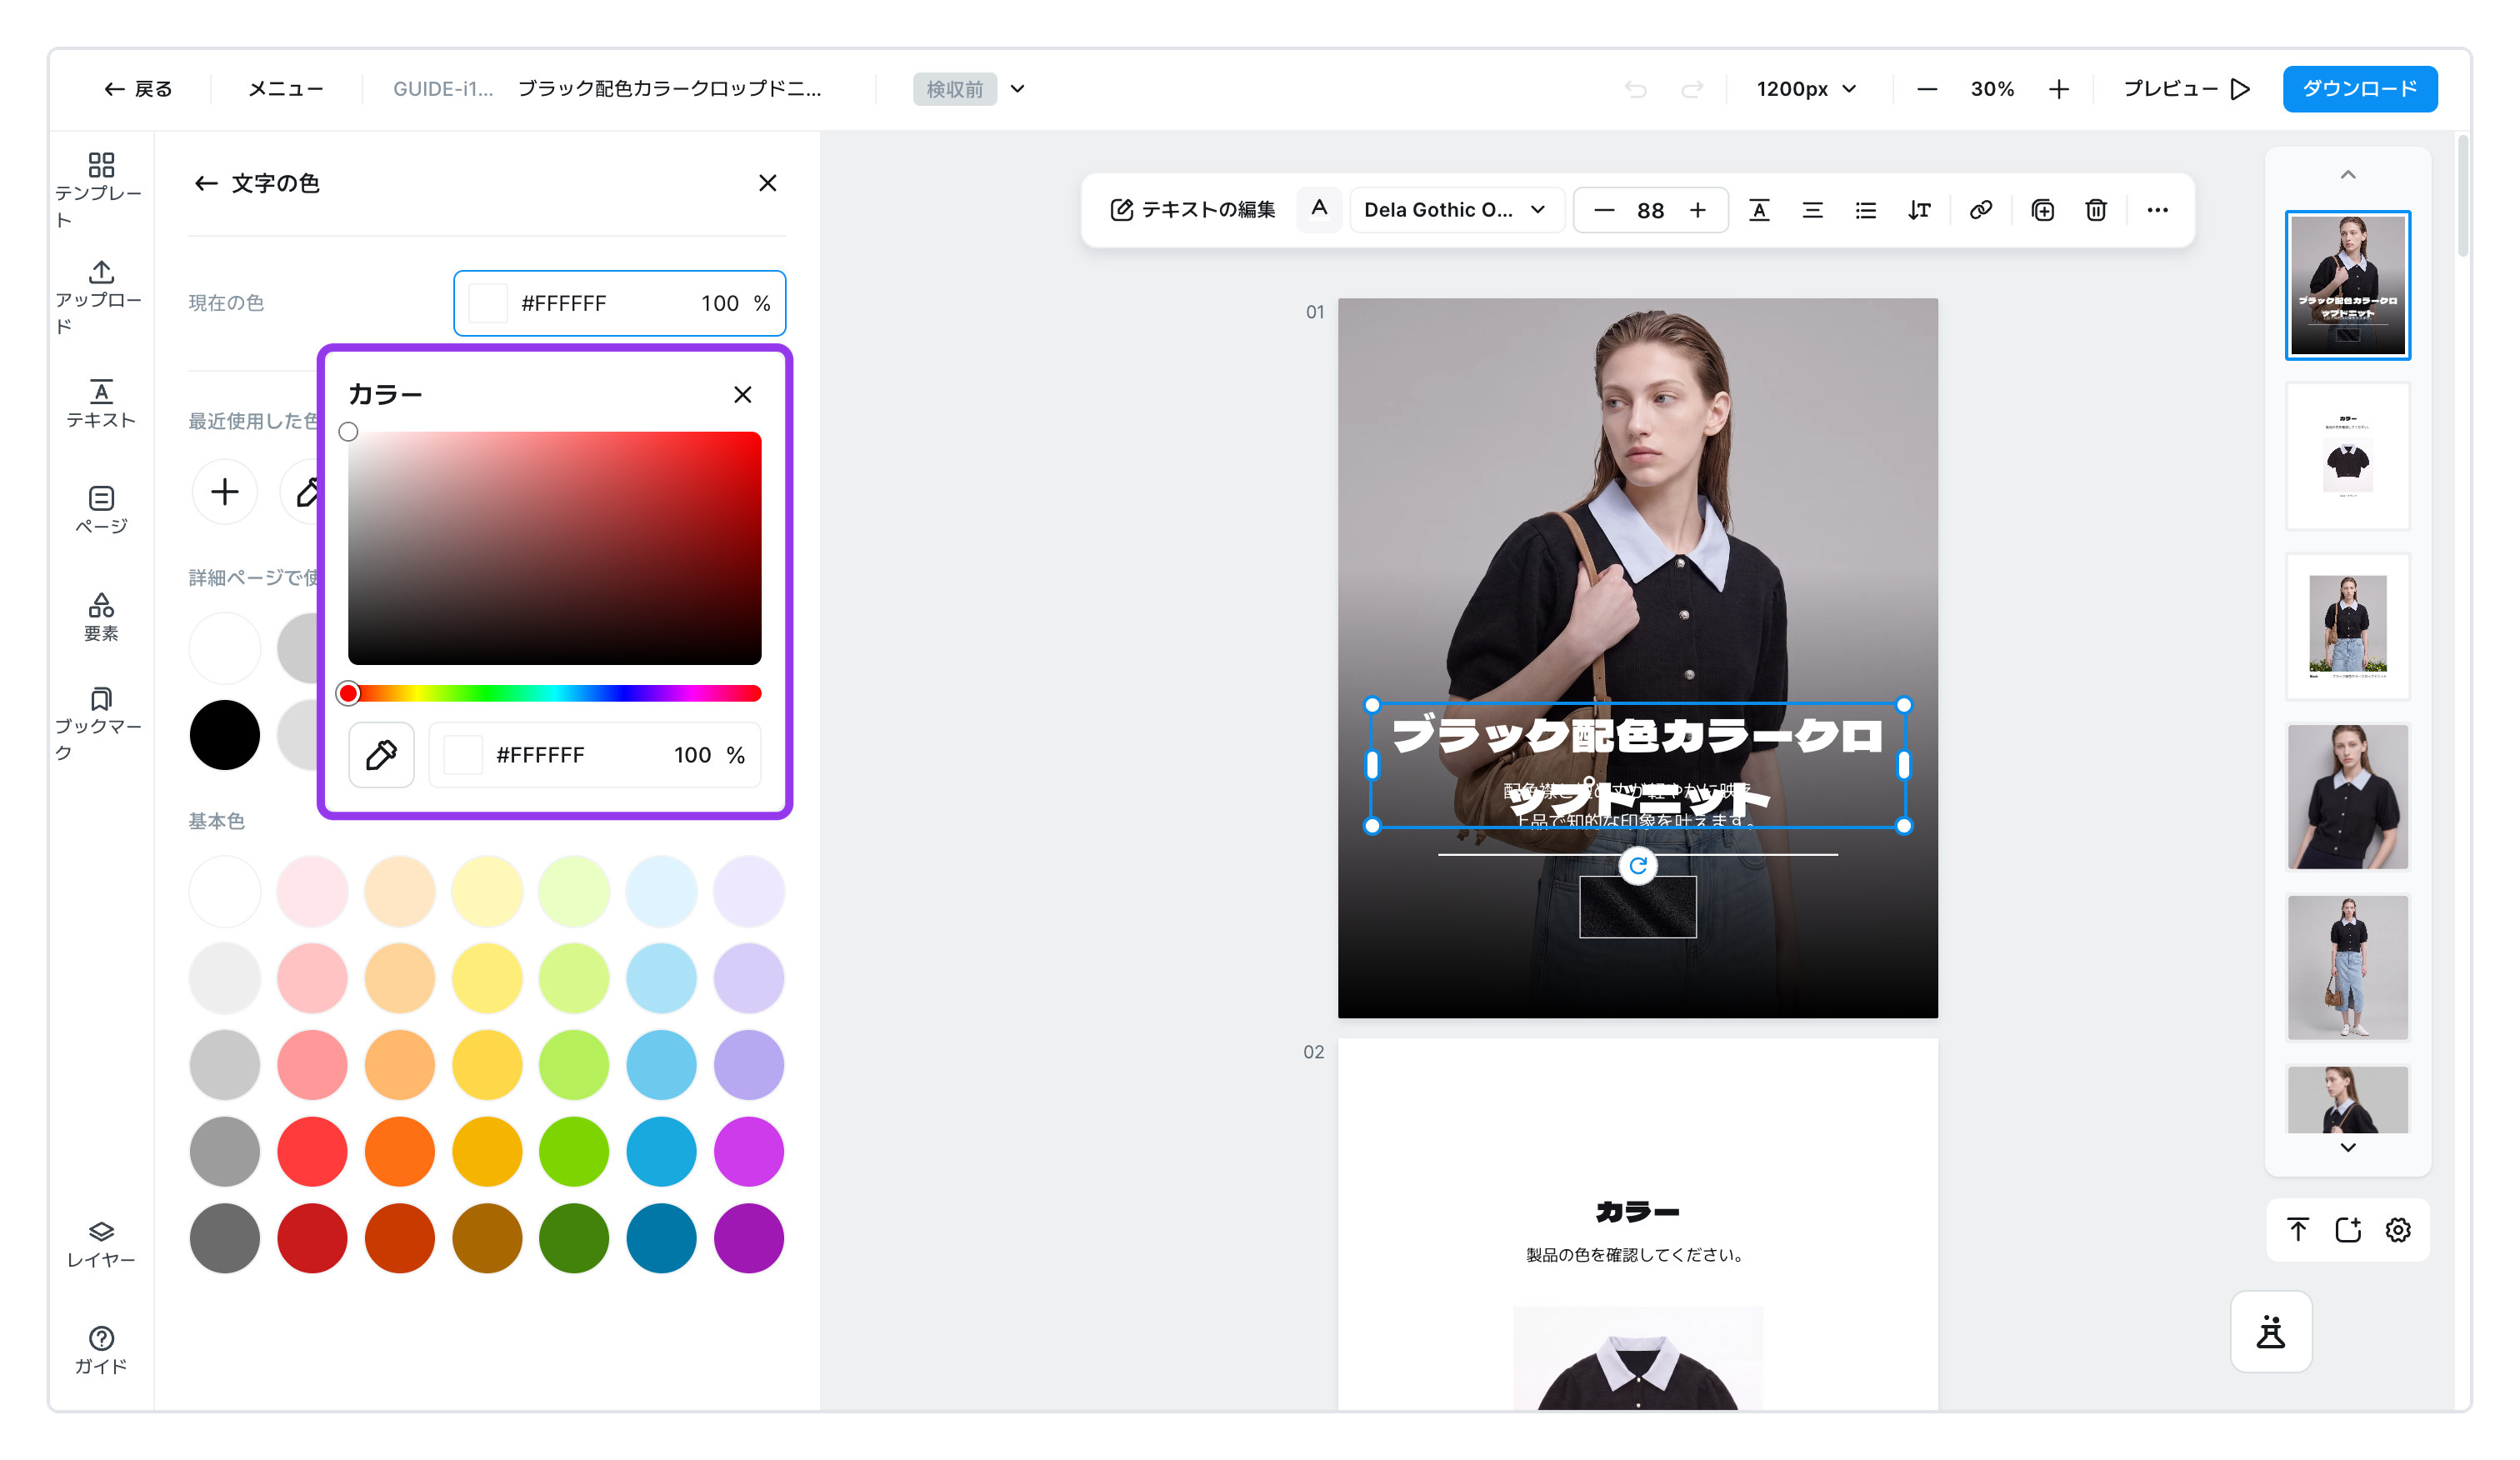2520x1460 pixels.
Task: Click plus swatch to add recent color
Action: tap(224, 491)
